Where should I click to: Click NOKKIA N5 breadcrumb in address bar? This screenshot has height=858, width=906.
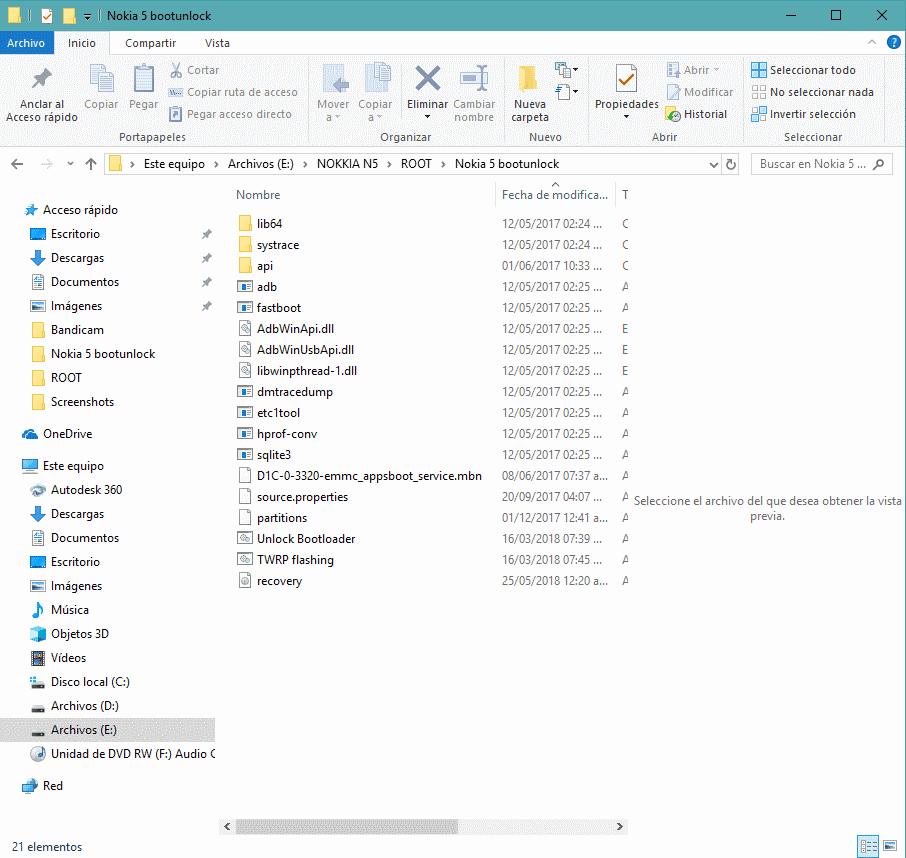coord(347,164)
